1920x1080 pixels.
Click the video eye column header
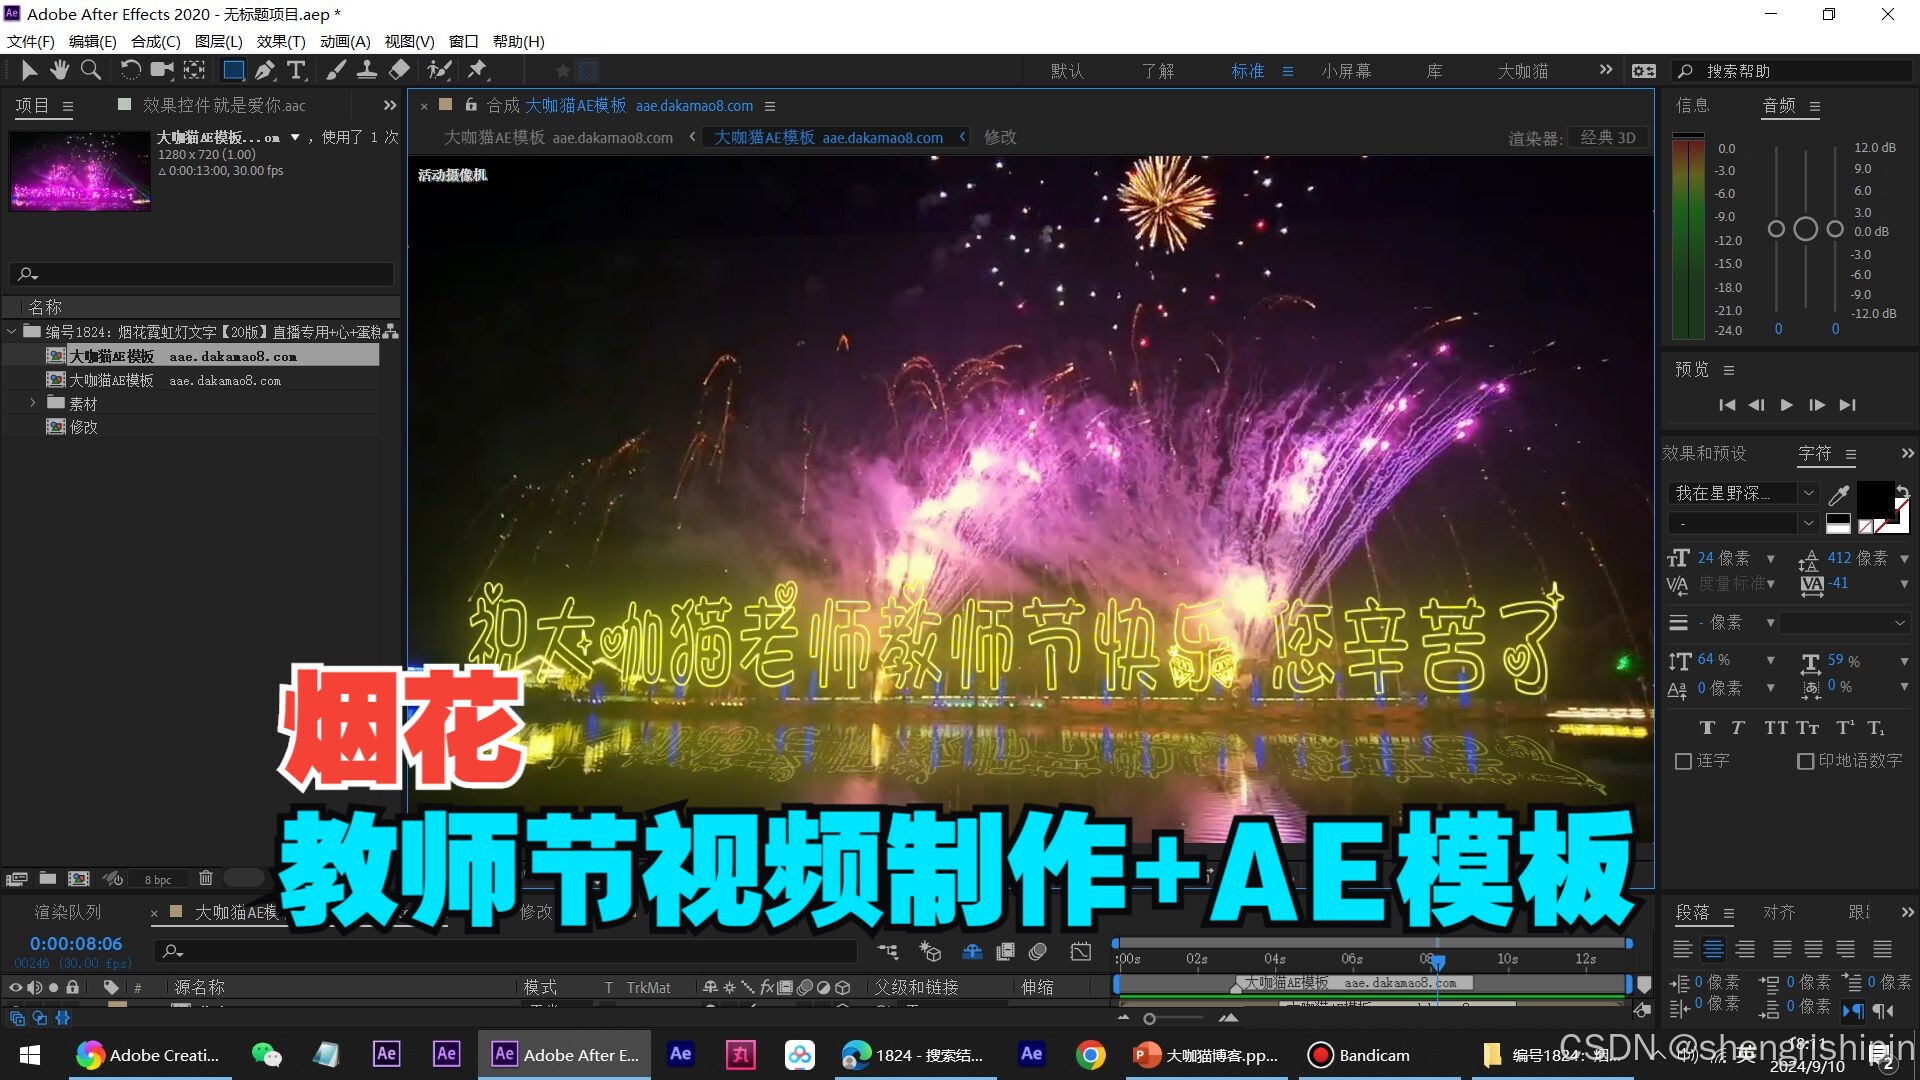coord(15,988)
